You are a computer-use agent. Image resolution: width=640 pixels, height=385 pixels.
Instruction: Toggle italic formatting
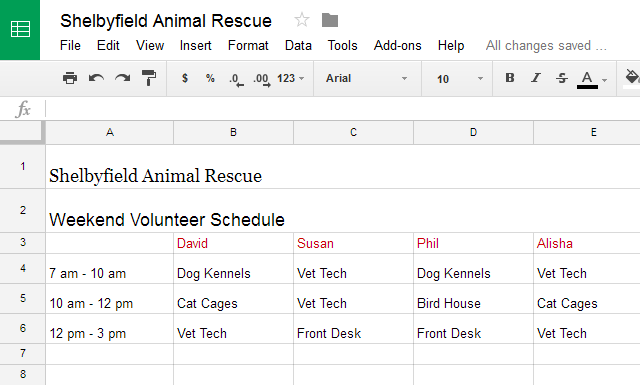tap(536, 78)
